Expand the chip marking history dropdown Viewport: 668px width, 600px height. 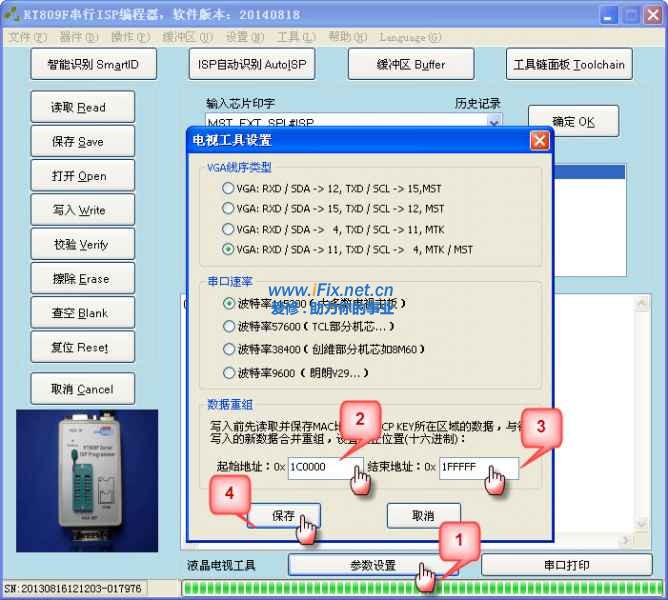point(494,123)
